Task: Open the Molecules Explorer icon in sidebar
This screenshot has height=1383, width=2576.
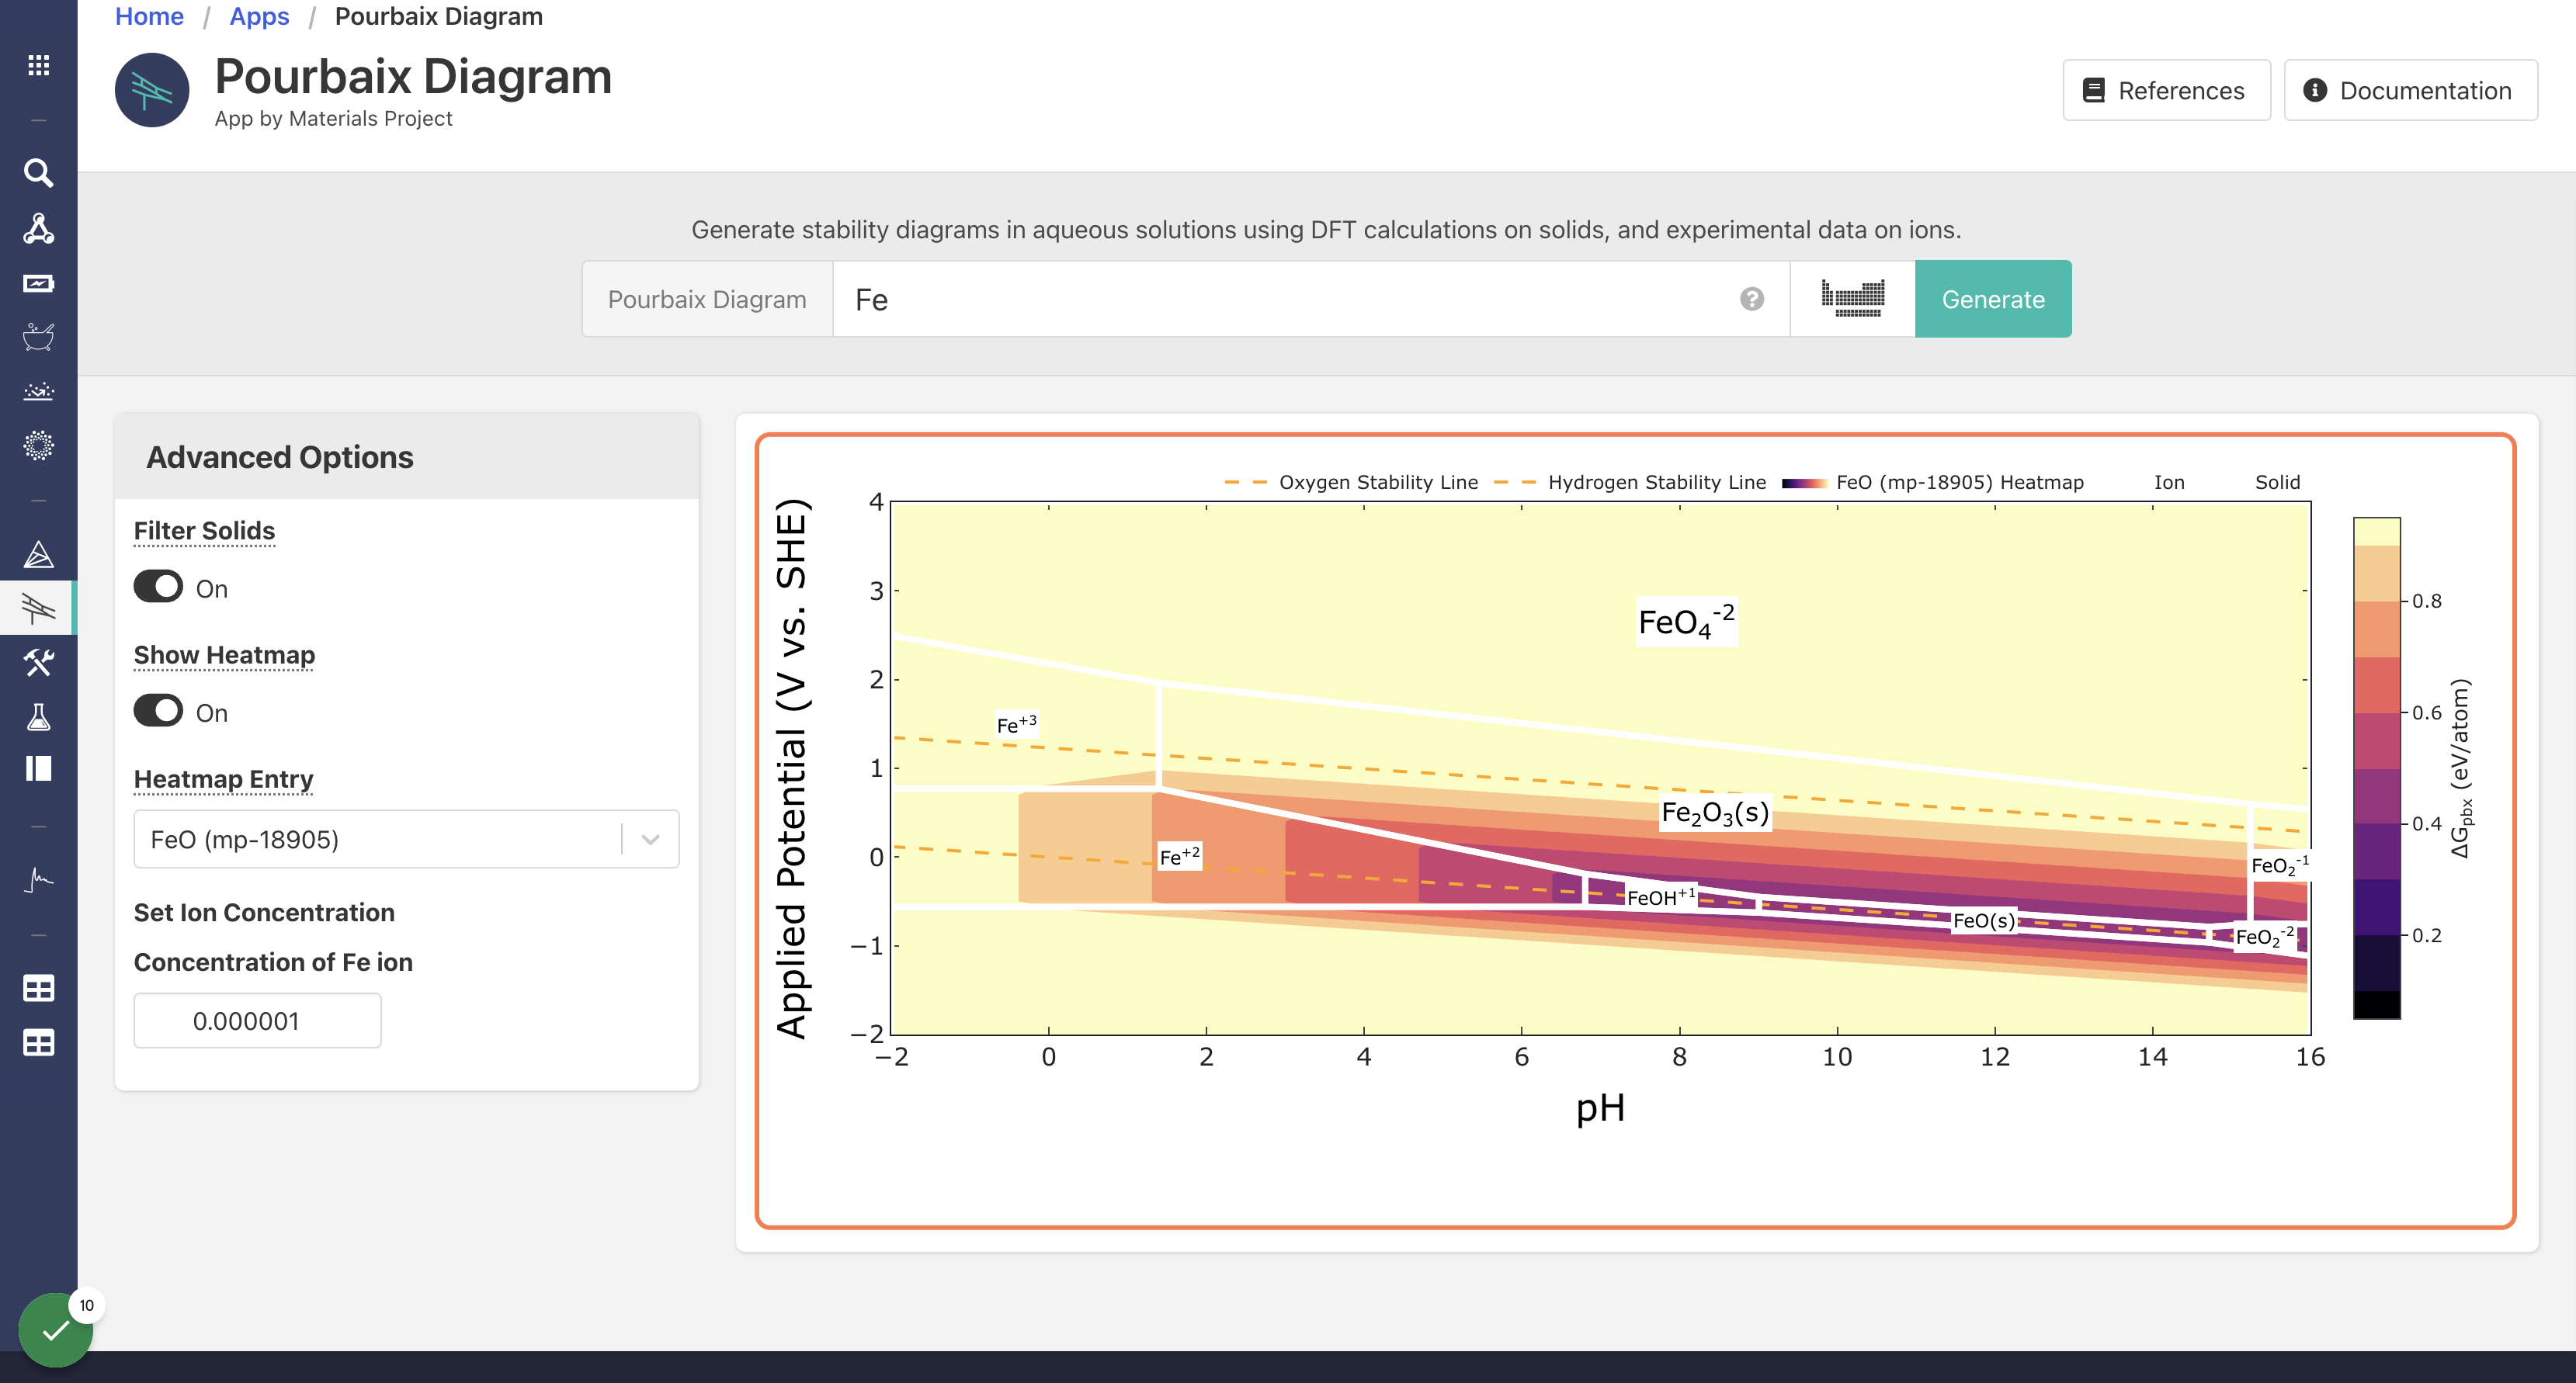Action: point(38,228)
